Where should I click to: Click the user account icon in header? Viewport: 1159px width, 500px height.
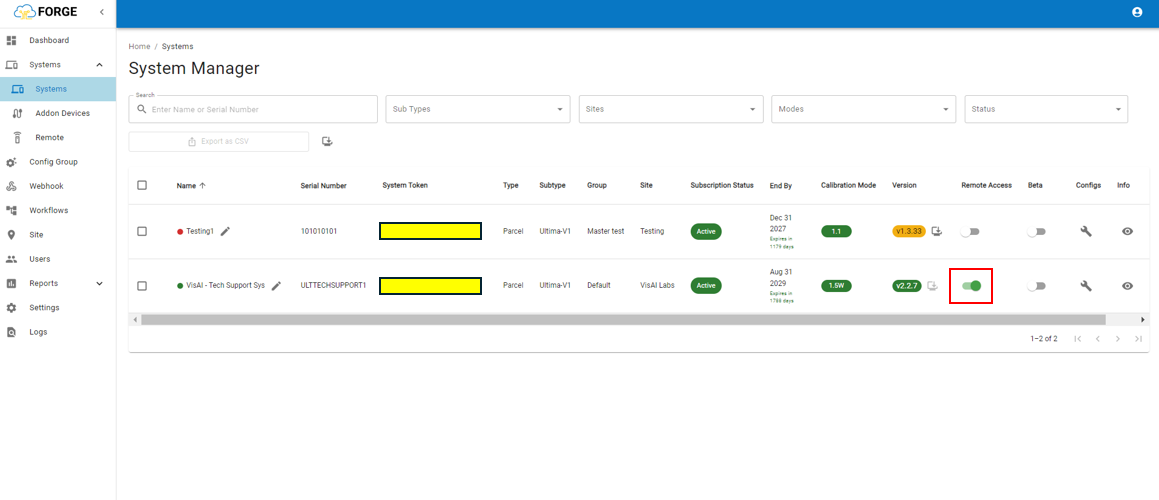pos(1137,12)
